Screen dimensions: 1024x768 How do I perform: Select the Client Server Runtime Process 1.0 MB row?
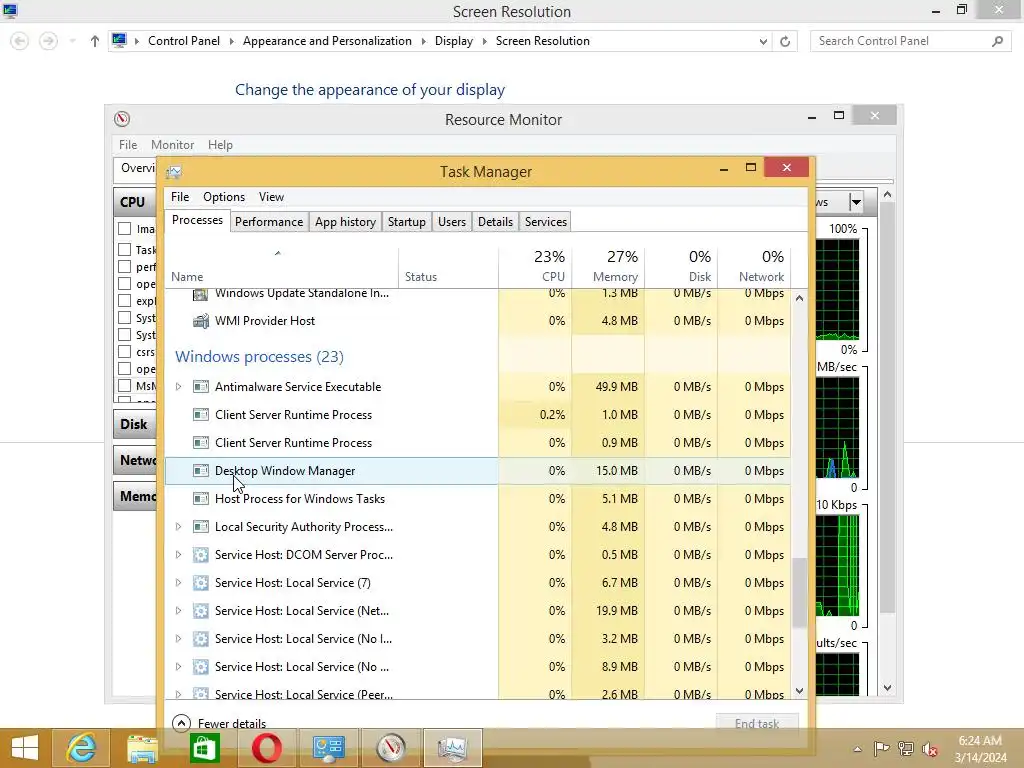(x=478, y=415)
